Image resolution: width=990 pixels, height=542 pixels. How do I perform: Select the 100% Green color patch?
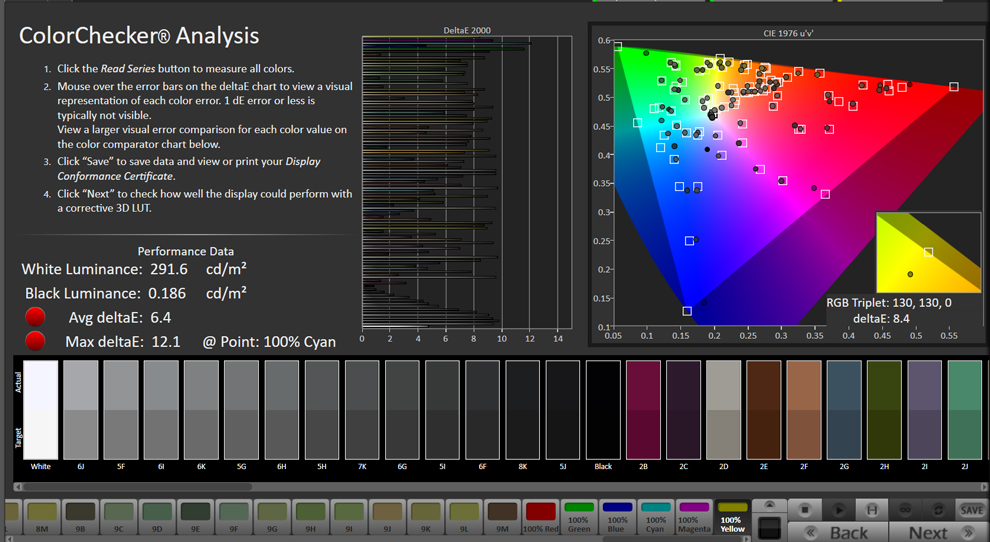(x=579, y=517)
